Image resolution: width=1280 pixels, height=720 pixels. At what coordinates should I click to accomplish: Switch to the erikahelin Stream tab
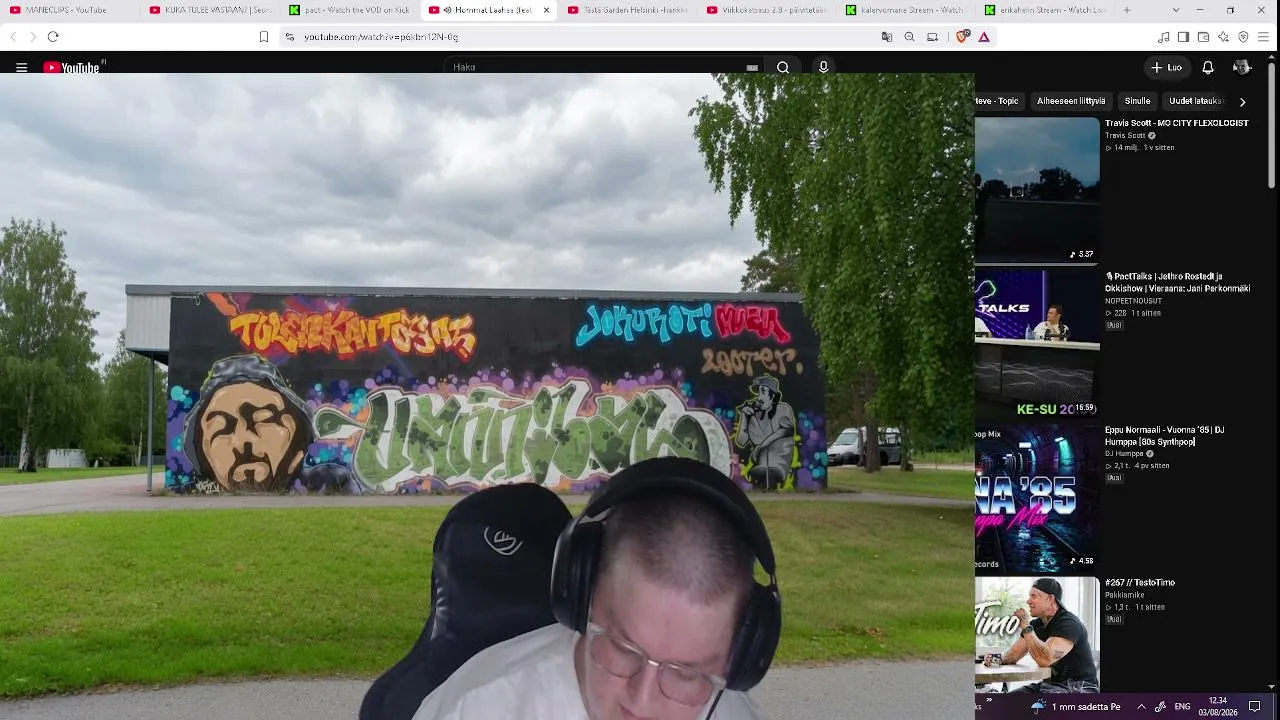tap(1045, 10)
